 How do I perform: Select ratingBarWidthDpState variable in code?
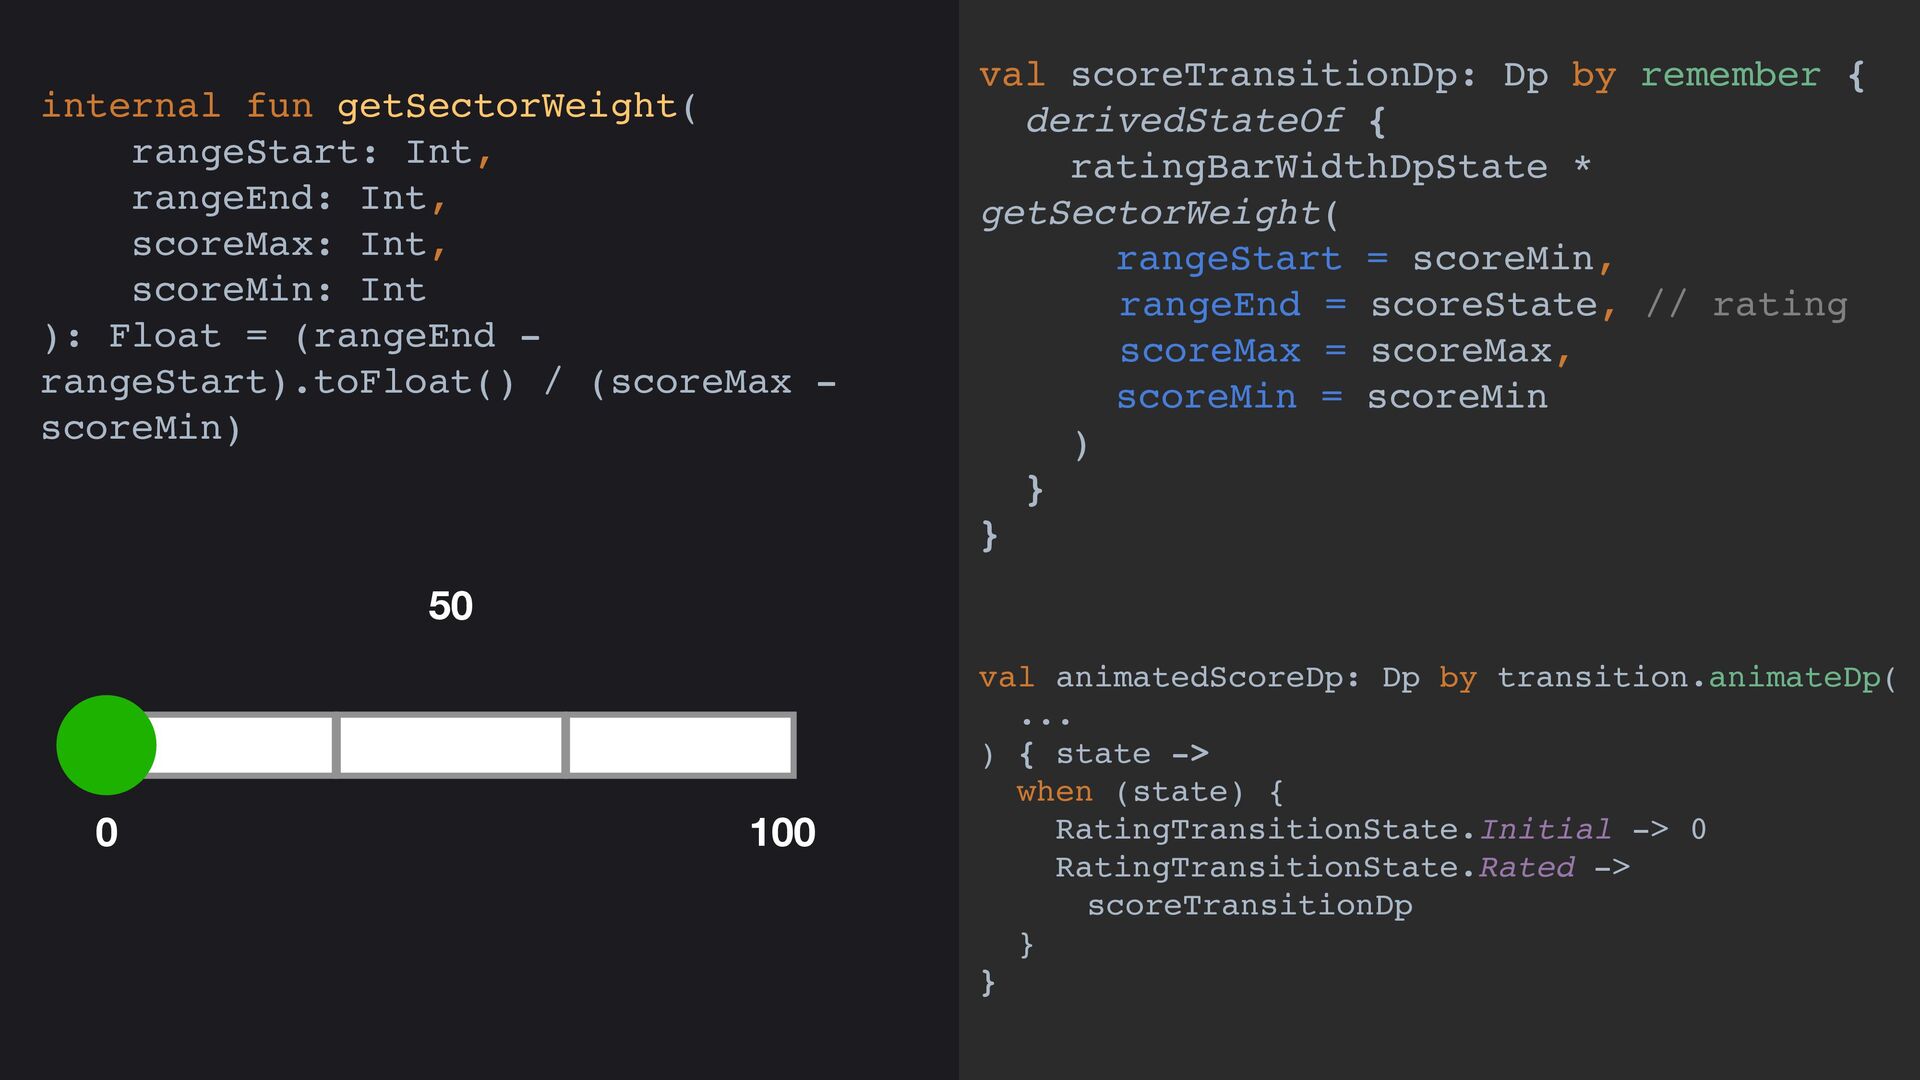point(1308,167)
